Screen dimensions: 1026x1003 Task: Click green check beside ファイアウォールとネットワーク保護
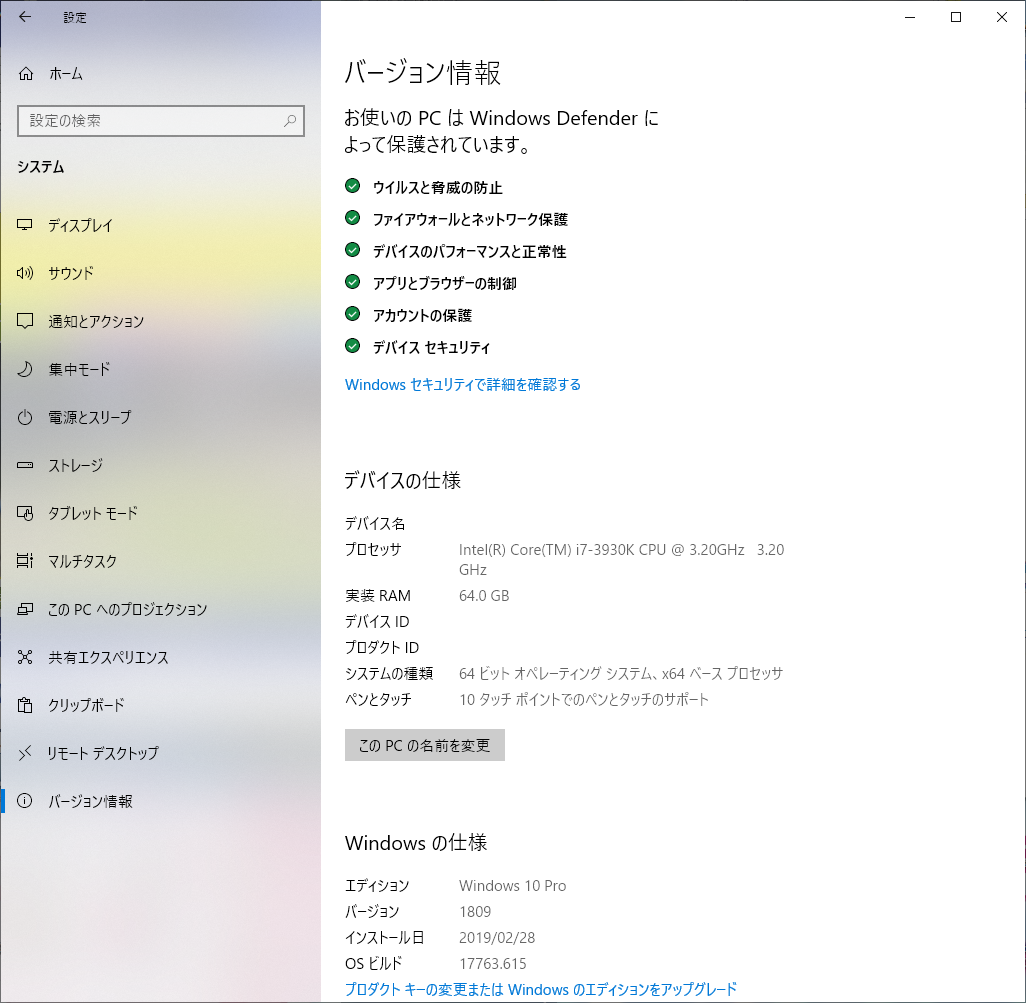pyautogui.click(x=353, y=218)
